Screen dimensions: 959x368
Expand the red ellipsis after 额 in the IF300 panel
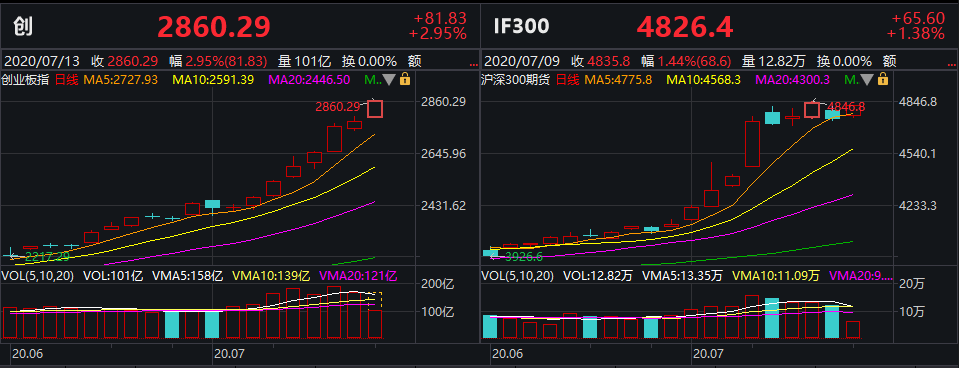pos(950,64)
